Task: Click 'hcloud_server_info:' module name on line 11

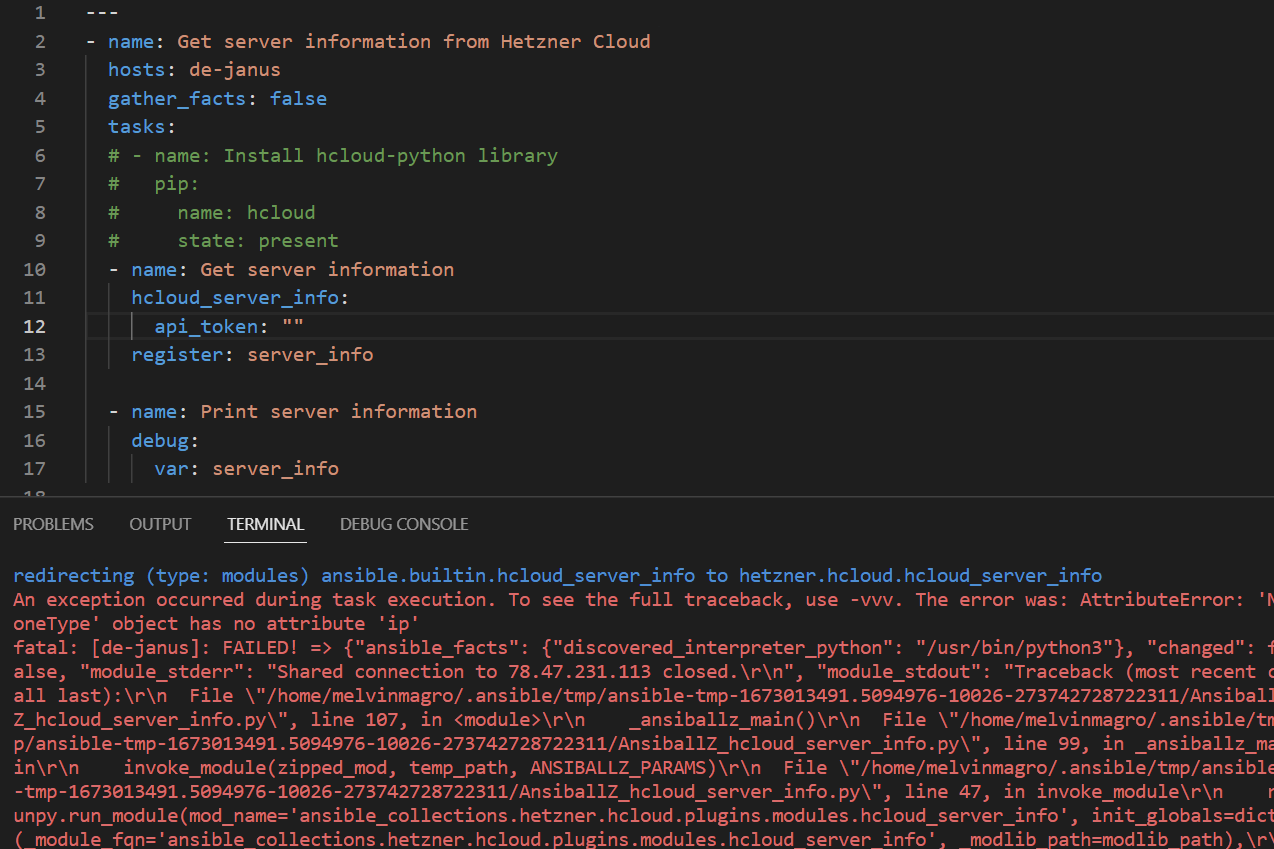Action: [x=241, y=298]
